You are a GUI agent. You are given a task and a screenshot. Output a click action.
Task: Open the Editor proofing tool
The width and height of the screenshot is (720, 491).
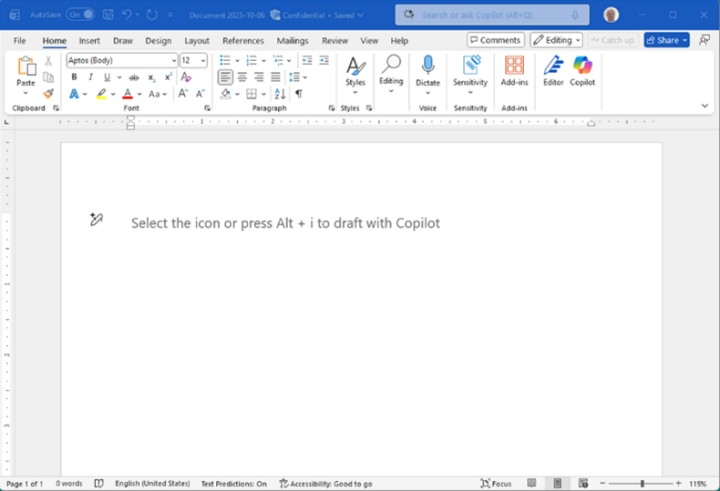click(553, 68)
